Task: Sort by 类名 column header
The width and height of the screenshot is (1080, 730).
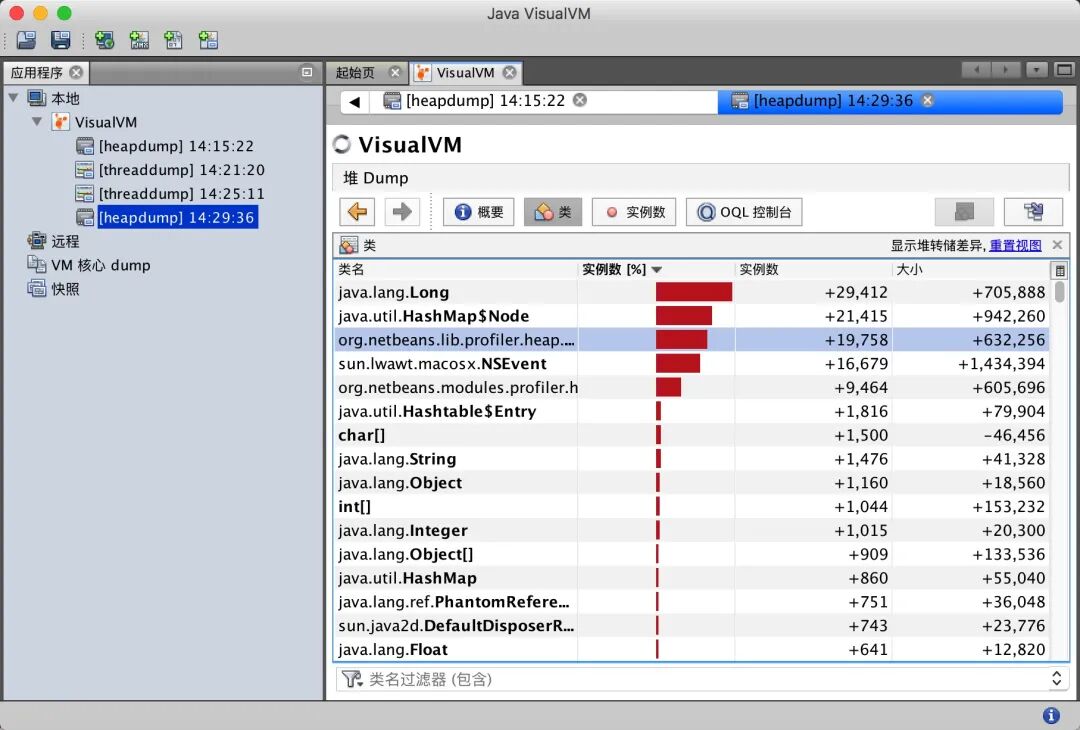Action: (455, 269)
